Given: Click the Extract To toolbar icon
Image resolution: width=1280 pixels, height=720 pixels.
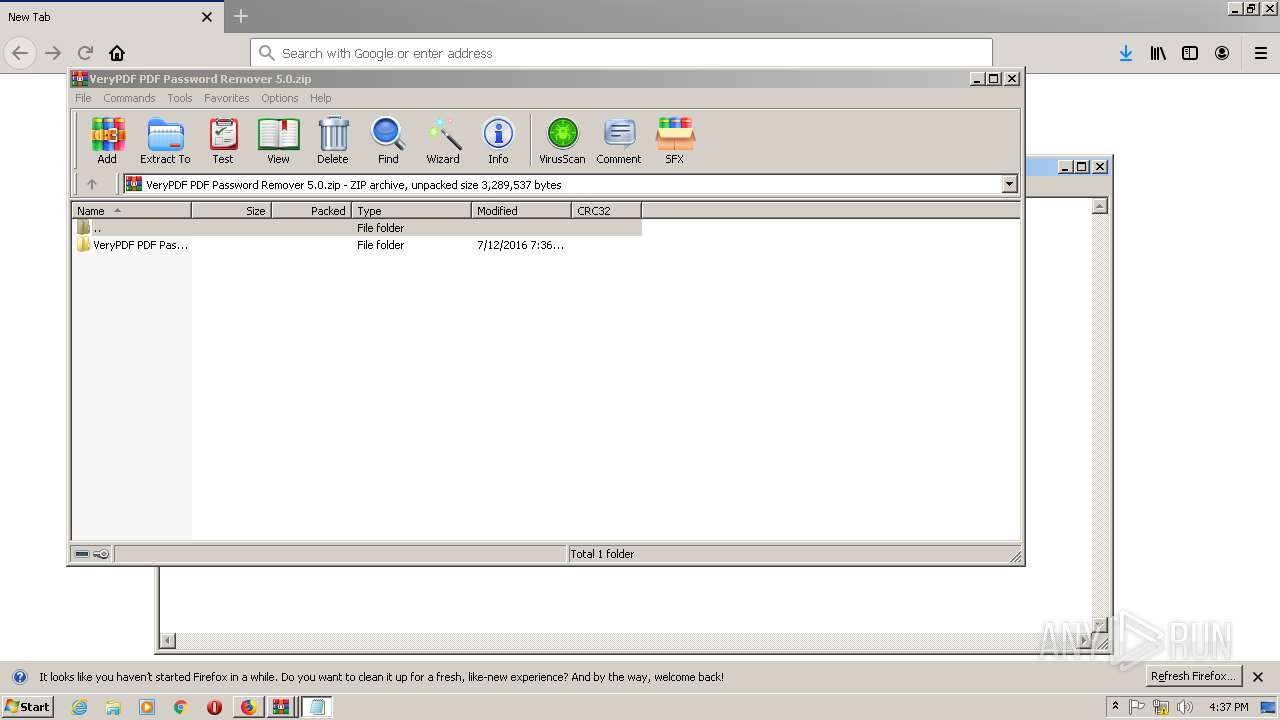Looking at the screenshot, I should point(165,140).
